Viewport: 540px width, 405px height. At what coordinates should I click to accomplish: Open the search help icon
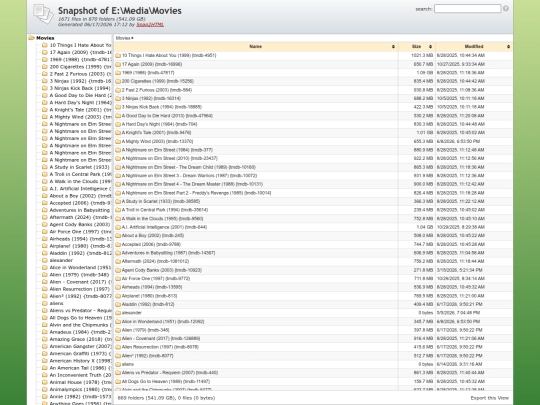point(506,9)
